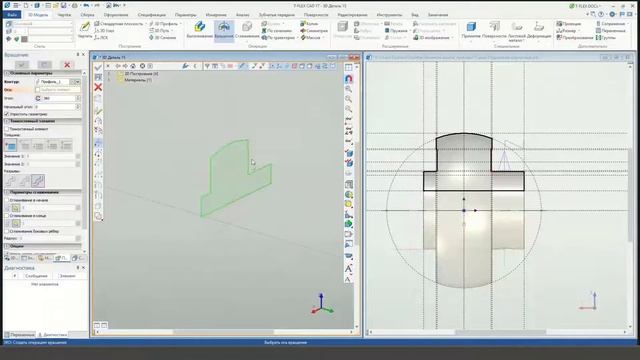Click the Переменные ribbon item
This screenshot has height=360, width=640.
610,31
